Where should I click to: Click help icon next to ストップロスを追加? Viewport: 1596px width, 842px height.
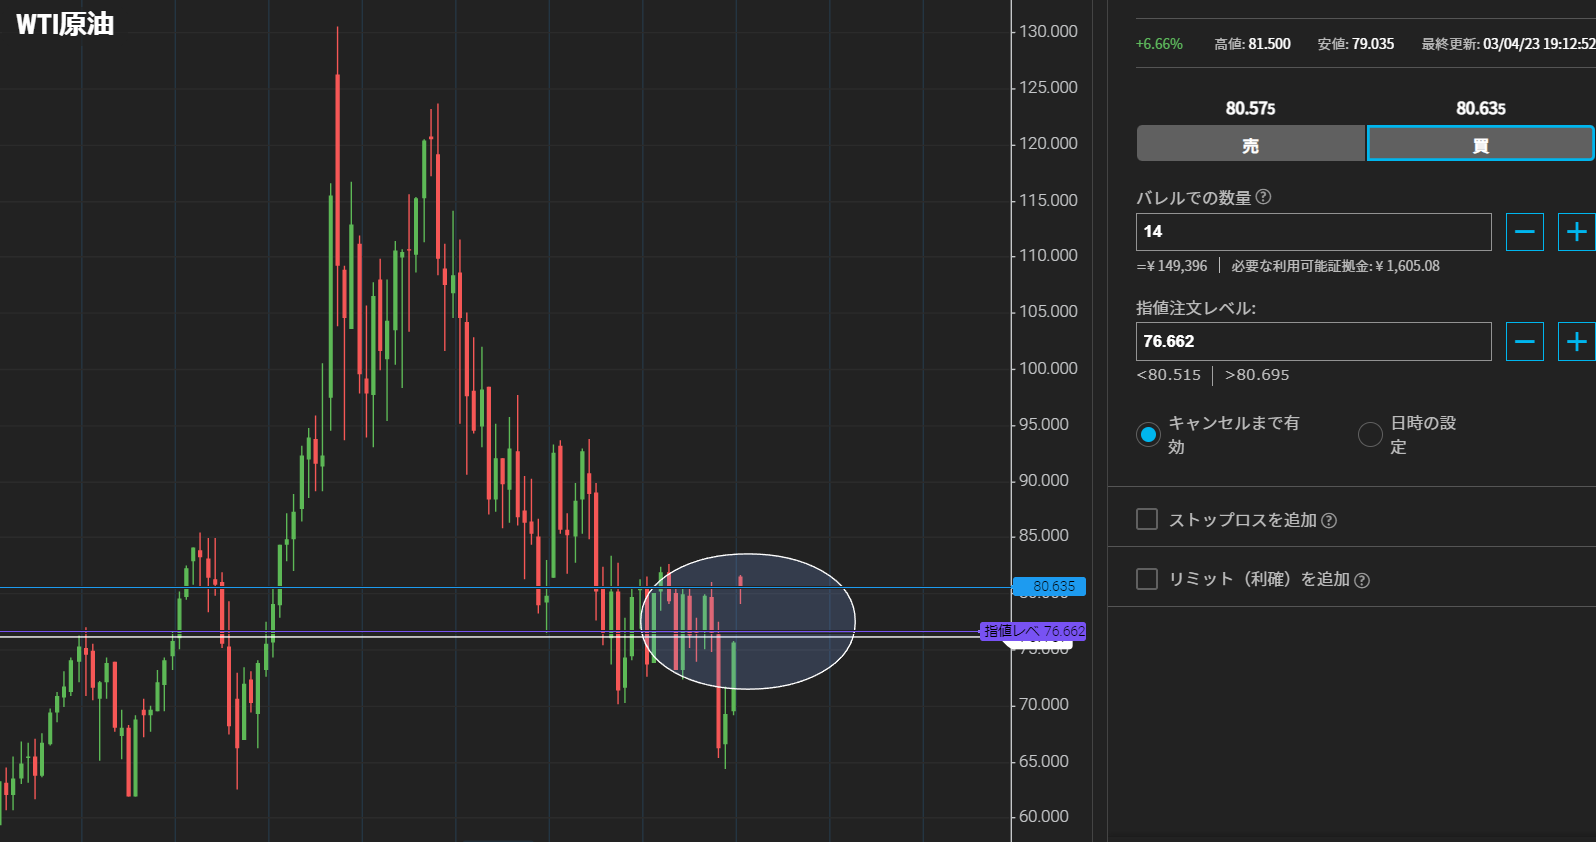tap(1329, 521)
